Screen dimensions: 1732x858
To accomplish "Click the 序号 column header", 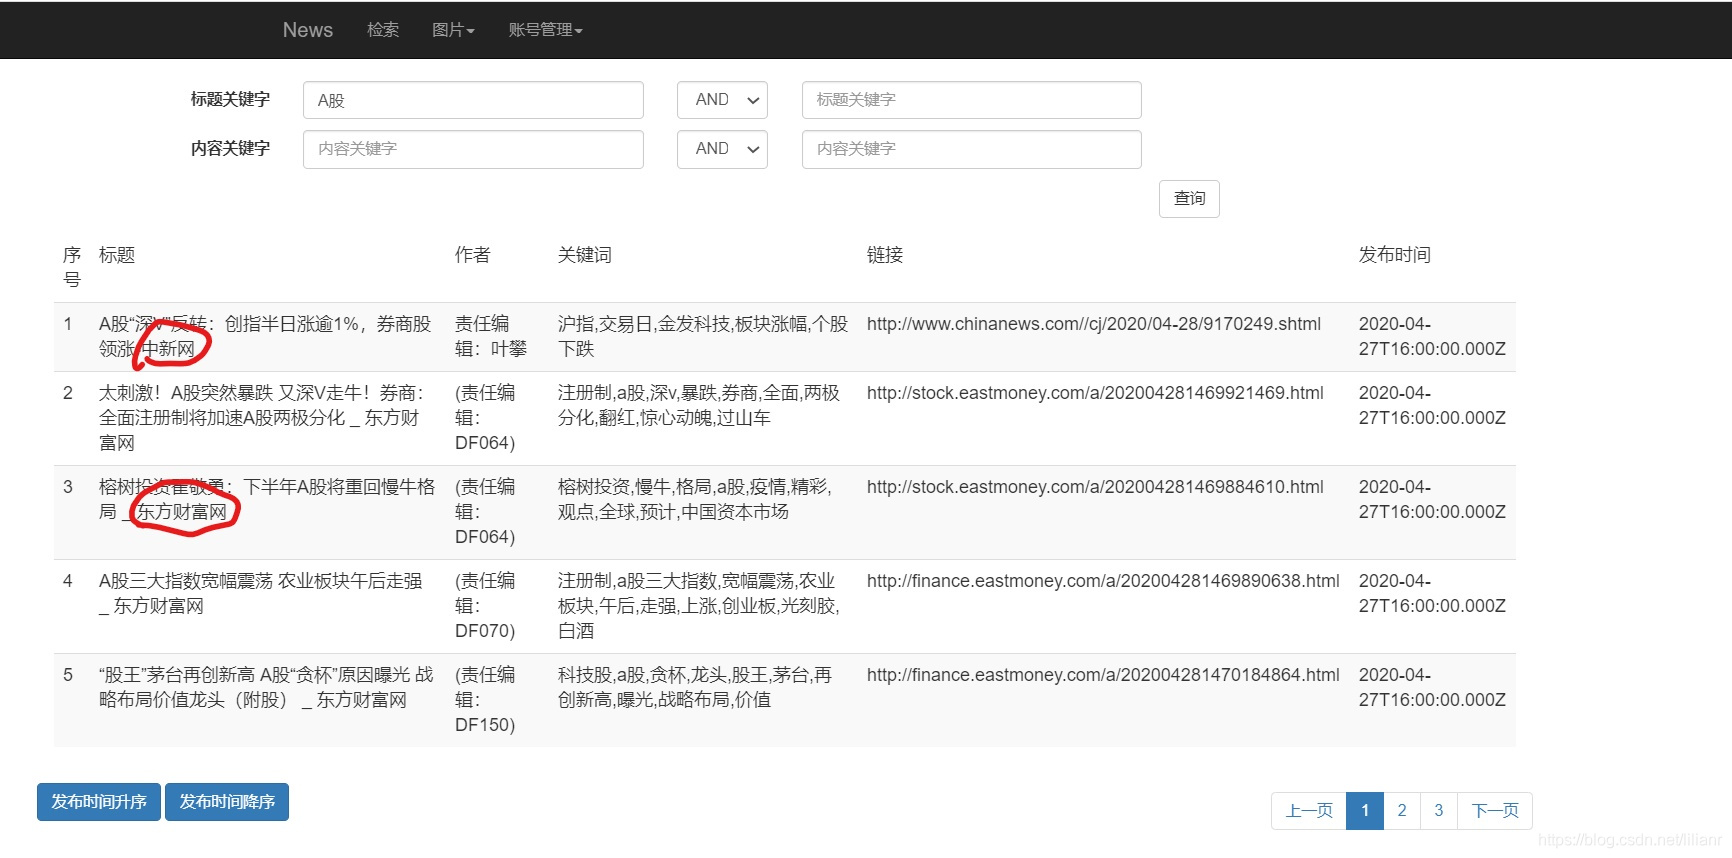I will click(72, 267).
